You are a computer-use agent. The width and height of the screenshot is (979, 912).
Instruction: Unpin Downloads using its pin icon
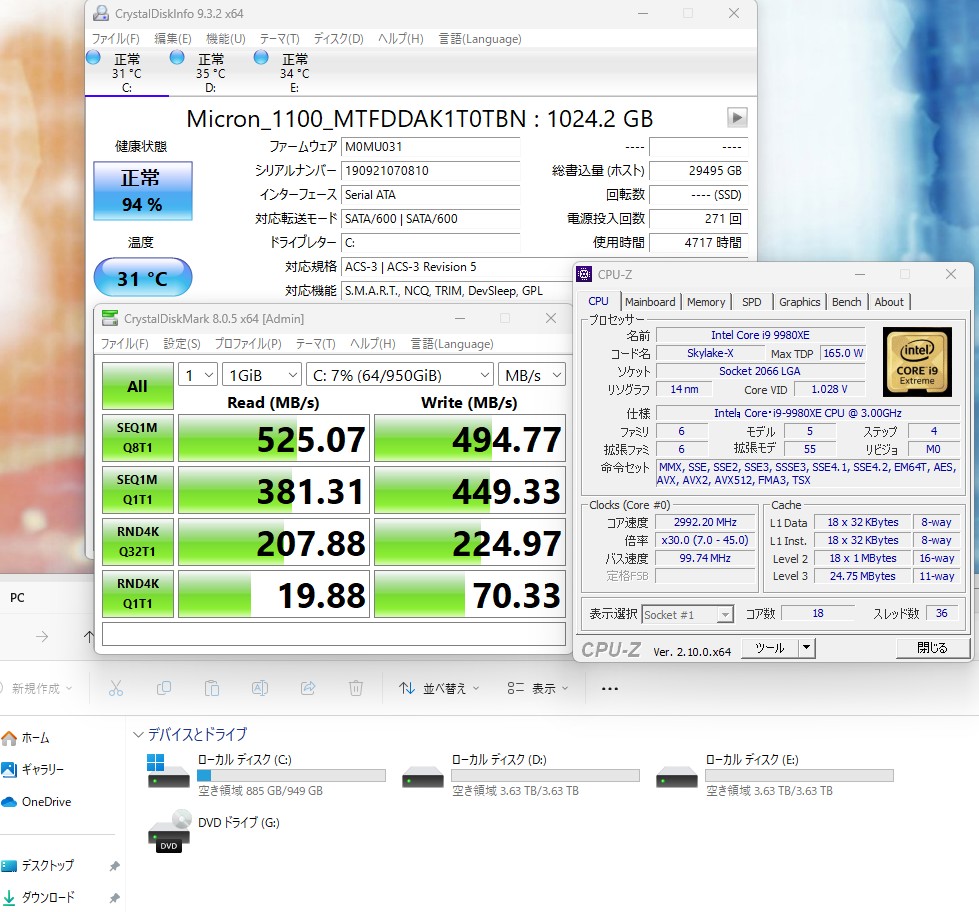coord(114,898)
